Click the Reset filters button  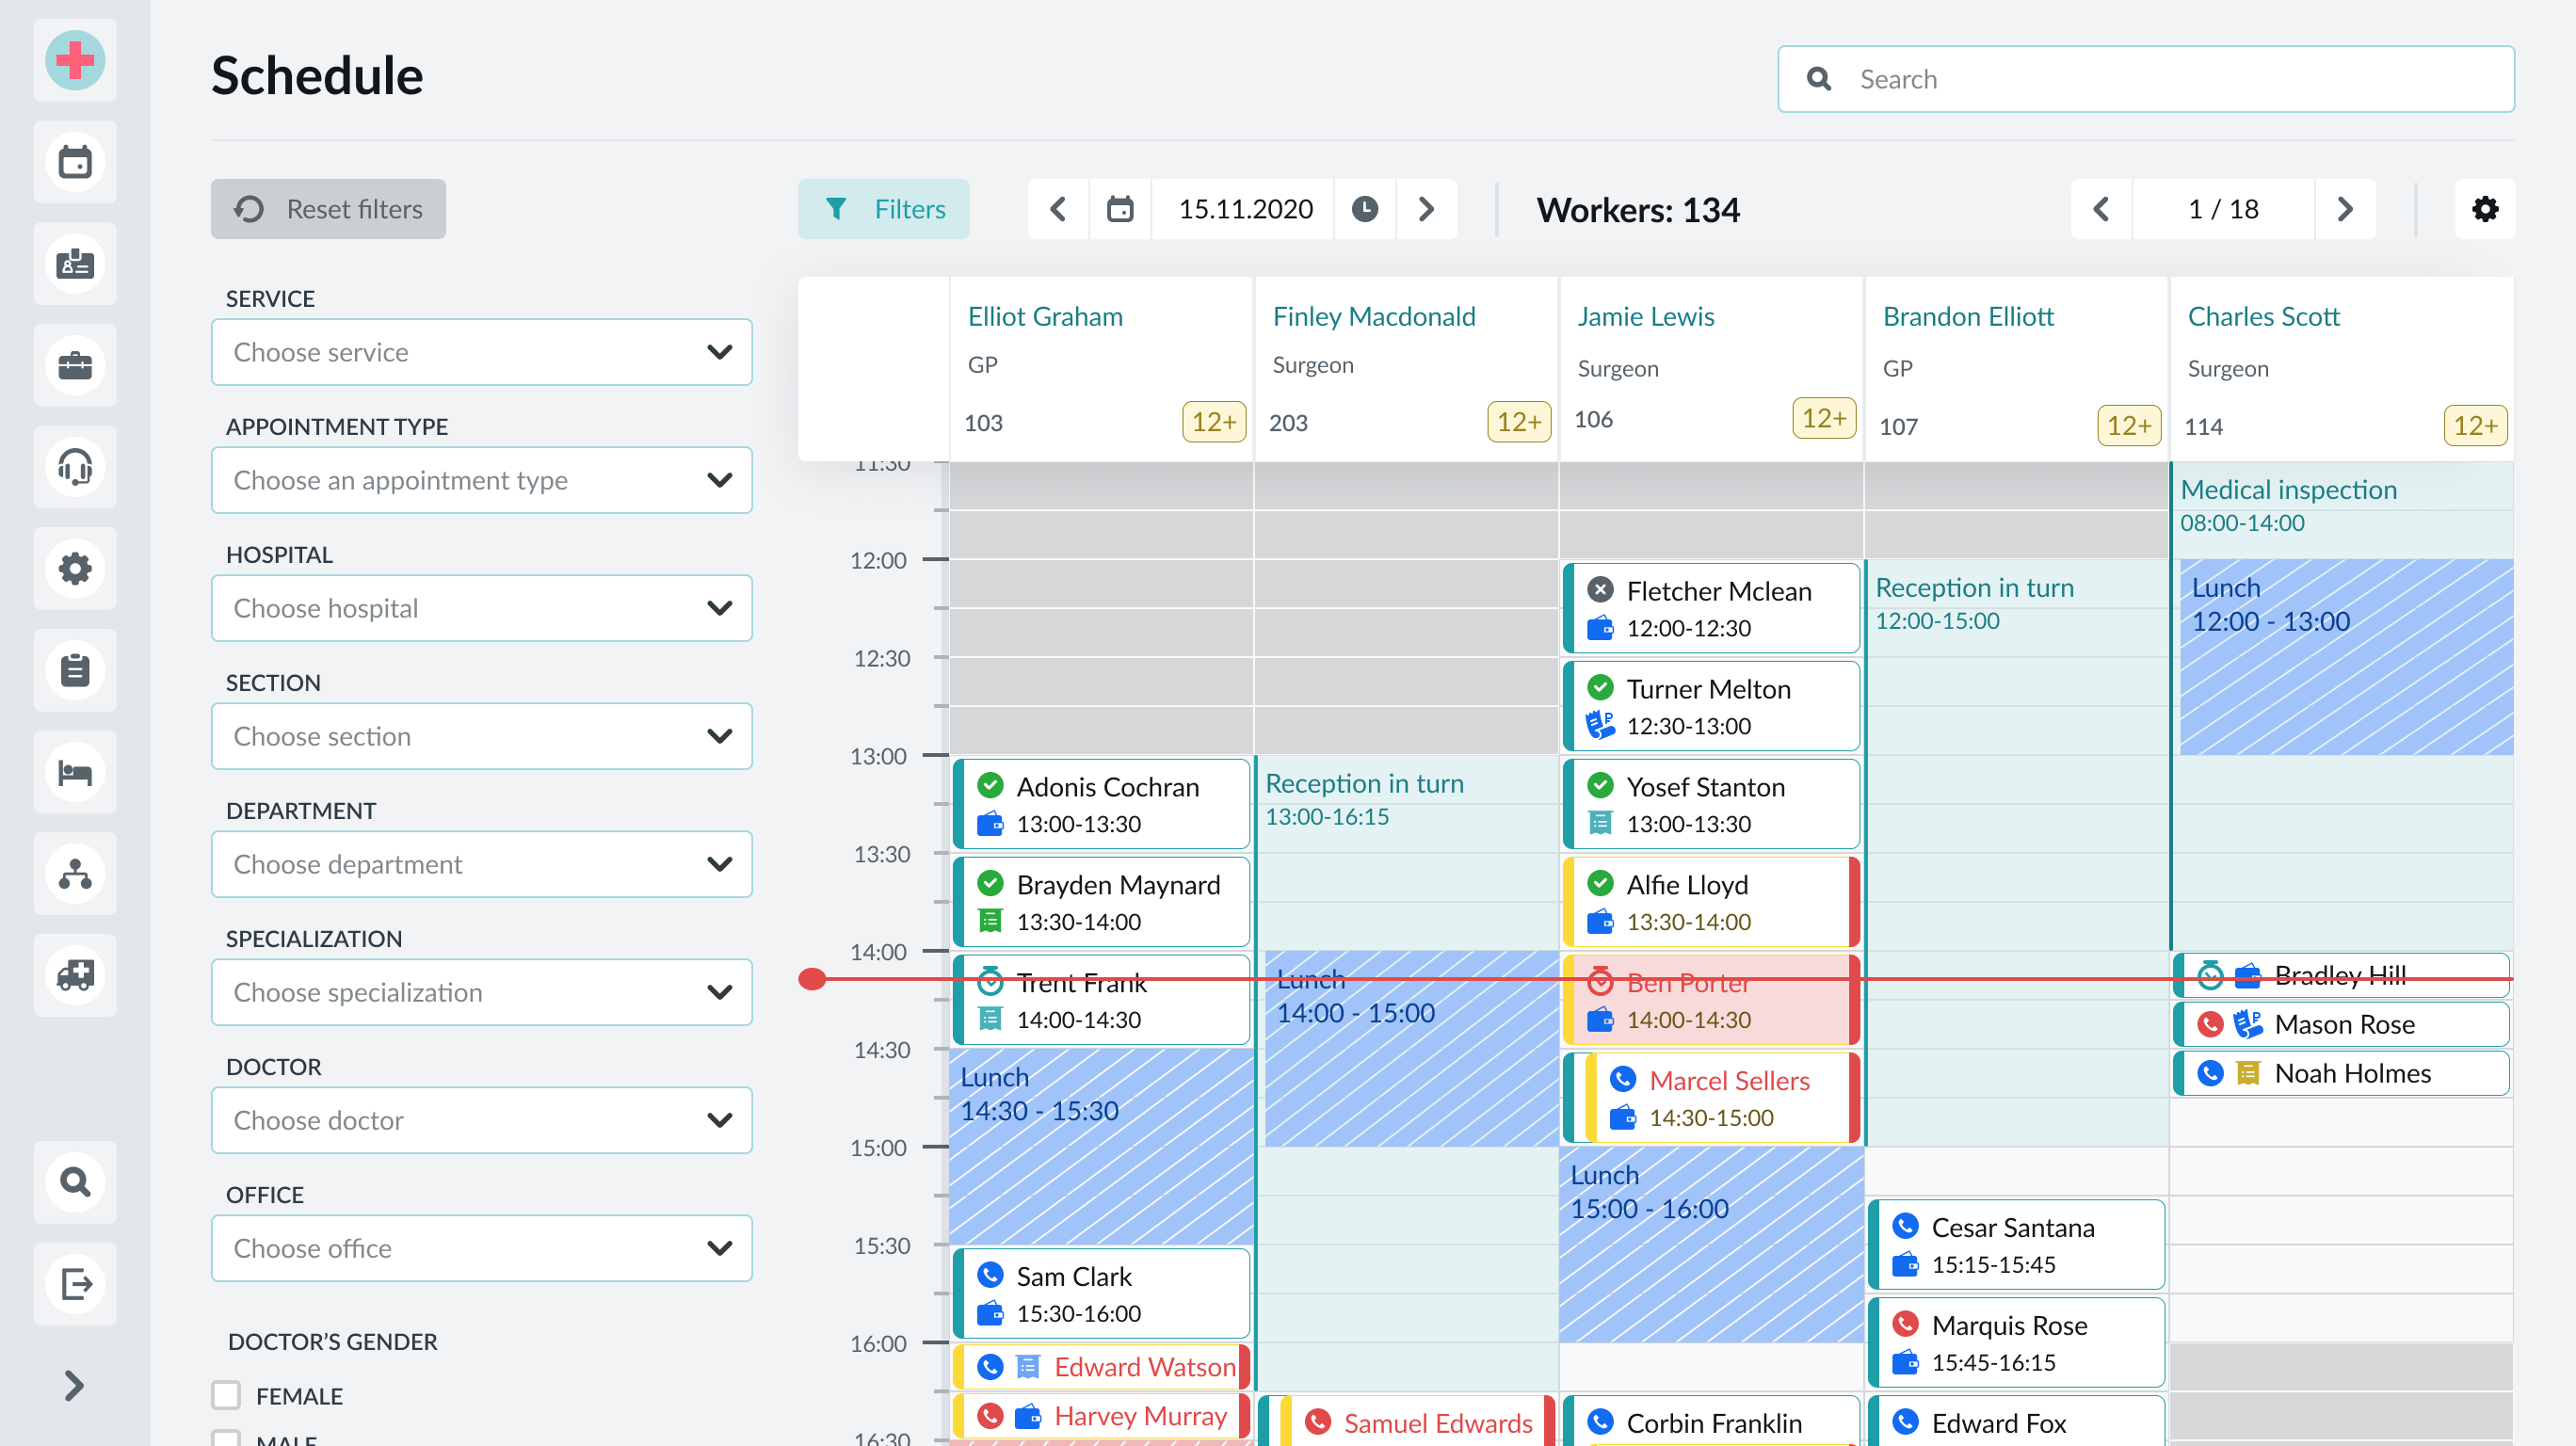coord(328,209)
